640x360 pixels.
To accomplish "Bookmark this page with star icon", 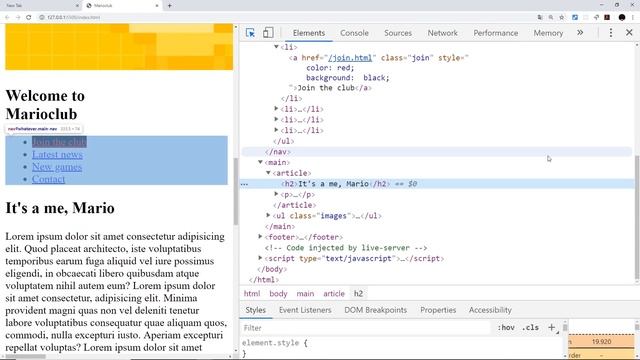I will click(562, 17).
